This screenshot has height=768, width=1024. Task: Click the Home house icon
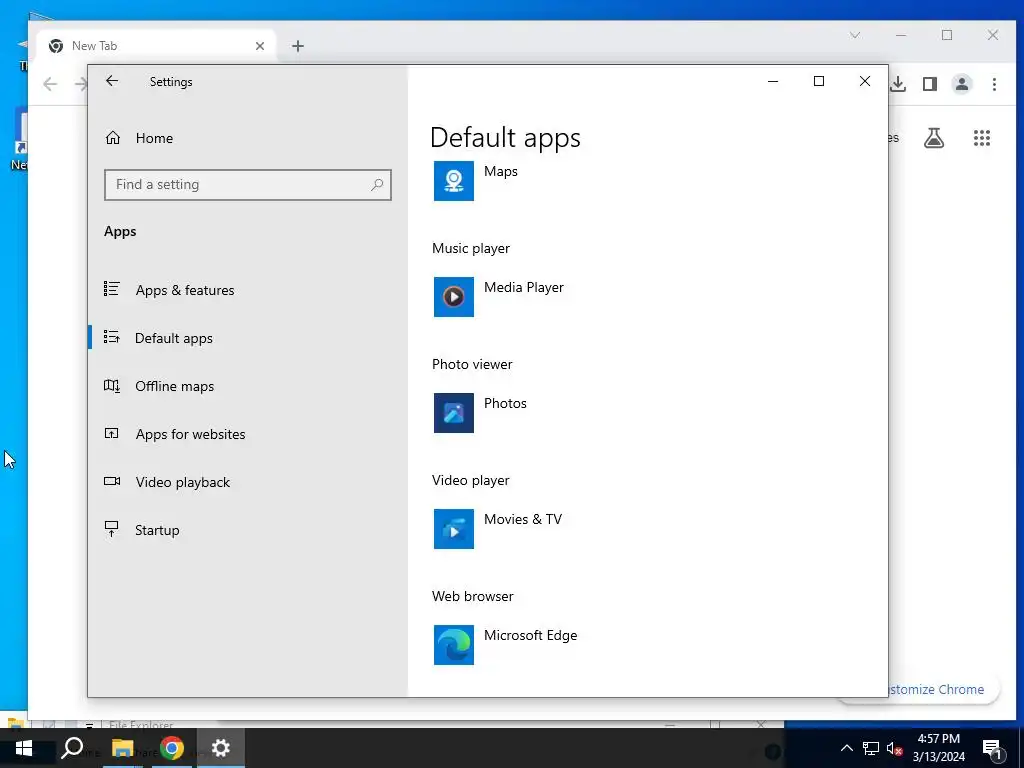[x=113, y=138]
